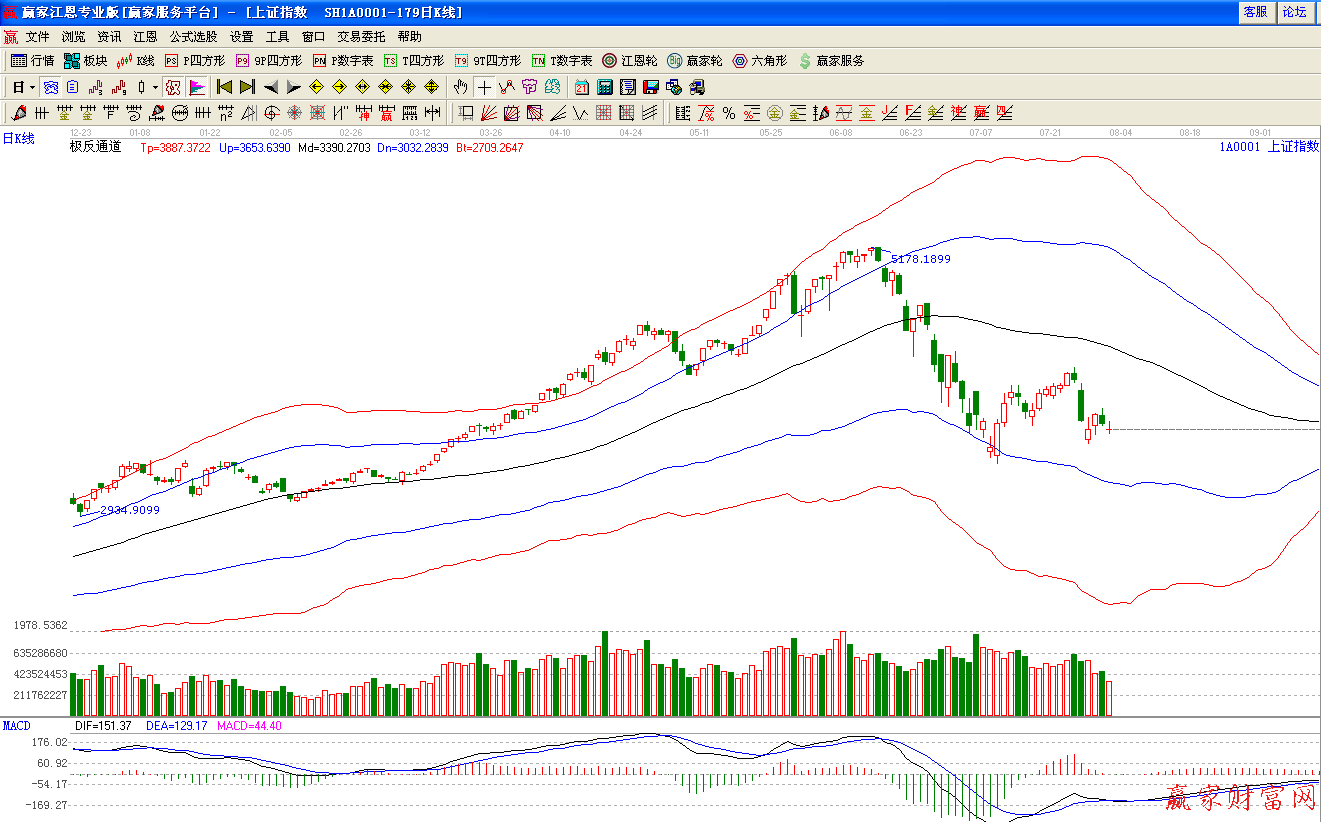Image resolution: width=1321 pixels, height=822 pixels.
Task: Open the 公式选股 menu
Action: pos(193,37)
